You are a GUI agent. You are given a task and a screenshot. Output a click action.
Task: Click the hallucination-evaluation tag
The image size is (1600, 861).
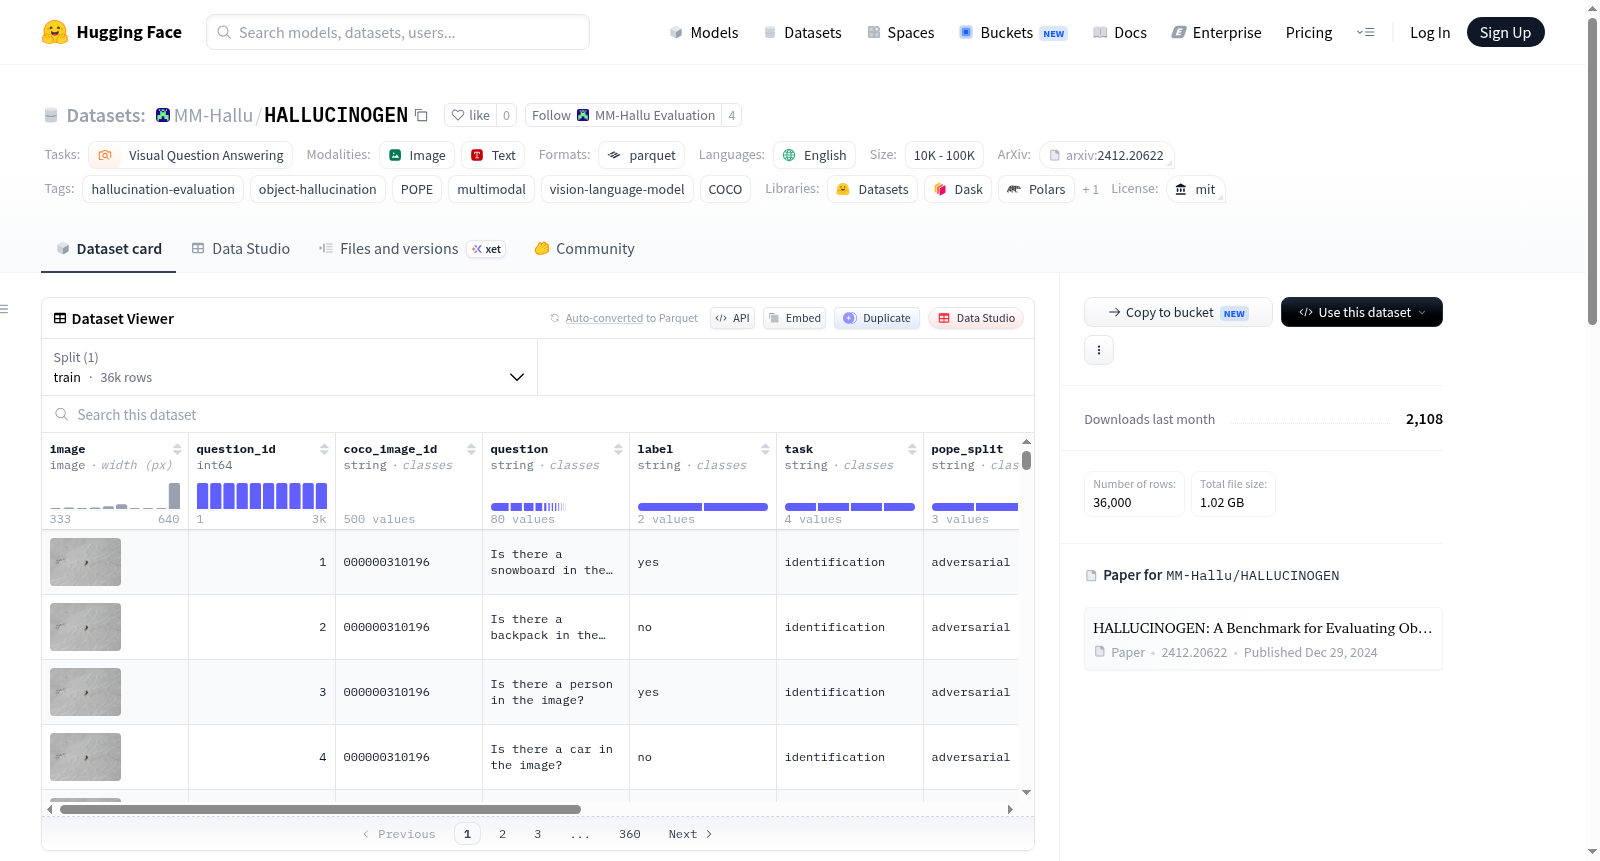pos(163,189)
